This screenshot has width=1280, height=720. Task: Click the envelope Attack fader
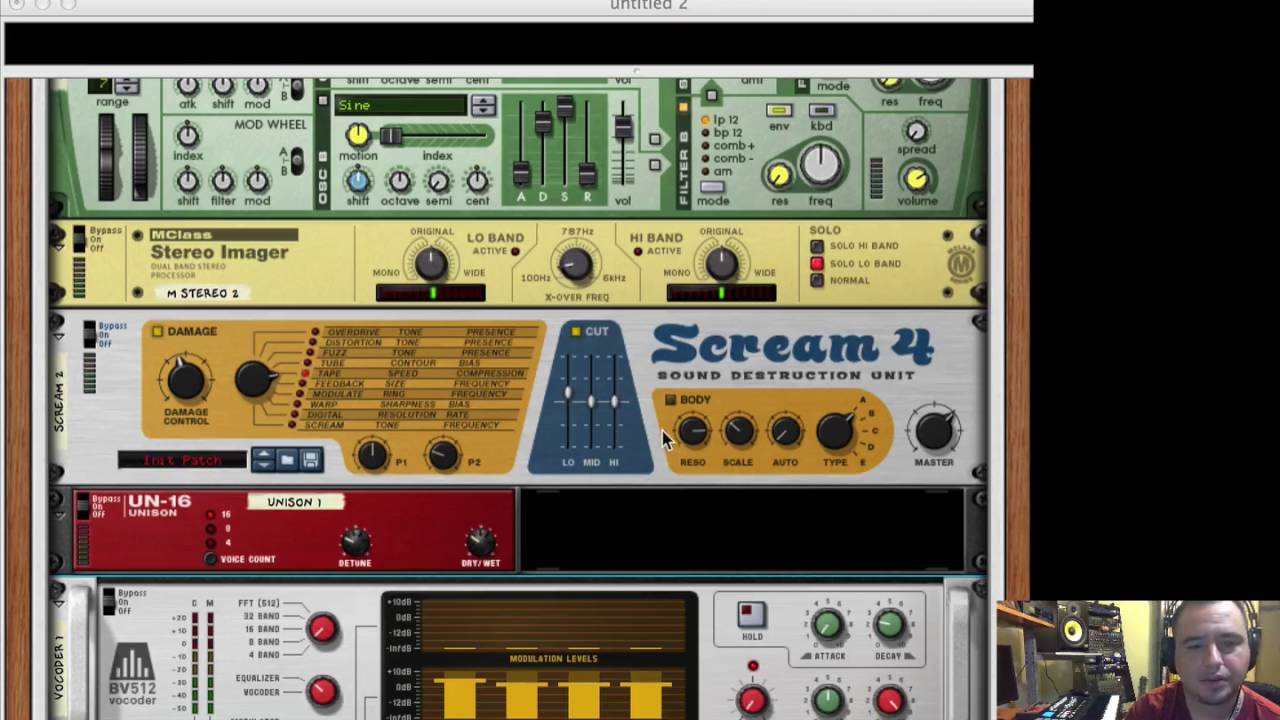click(x=521, y=172)
